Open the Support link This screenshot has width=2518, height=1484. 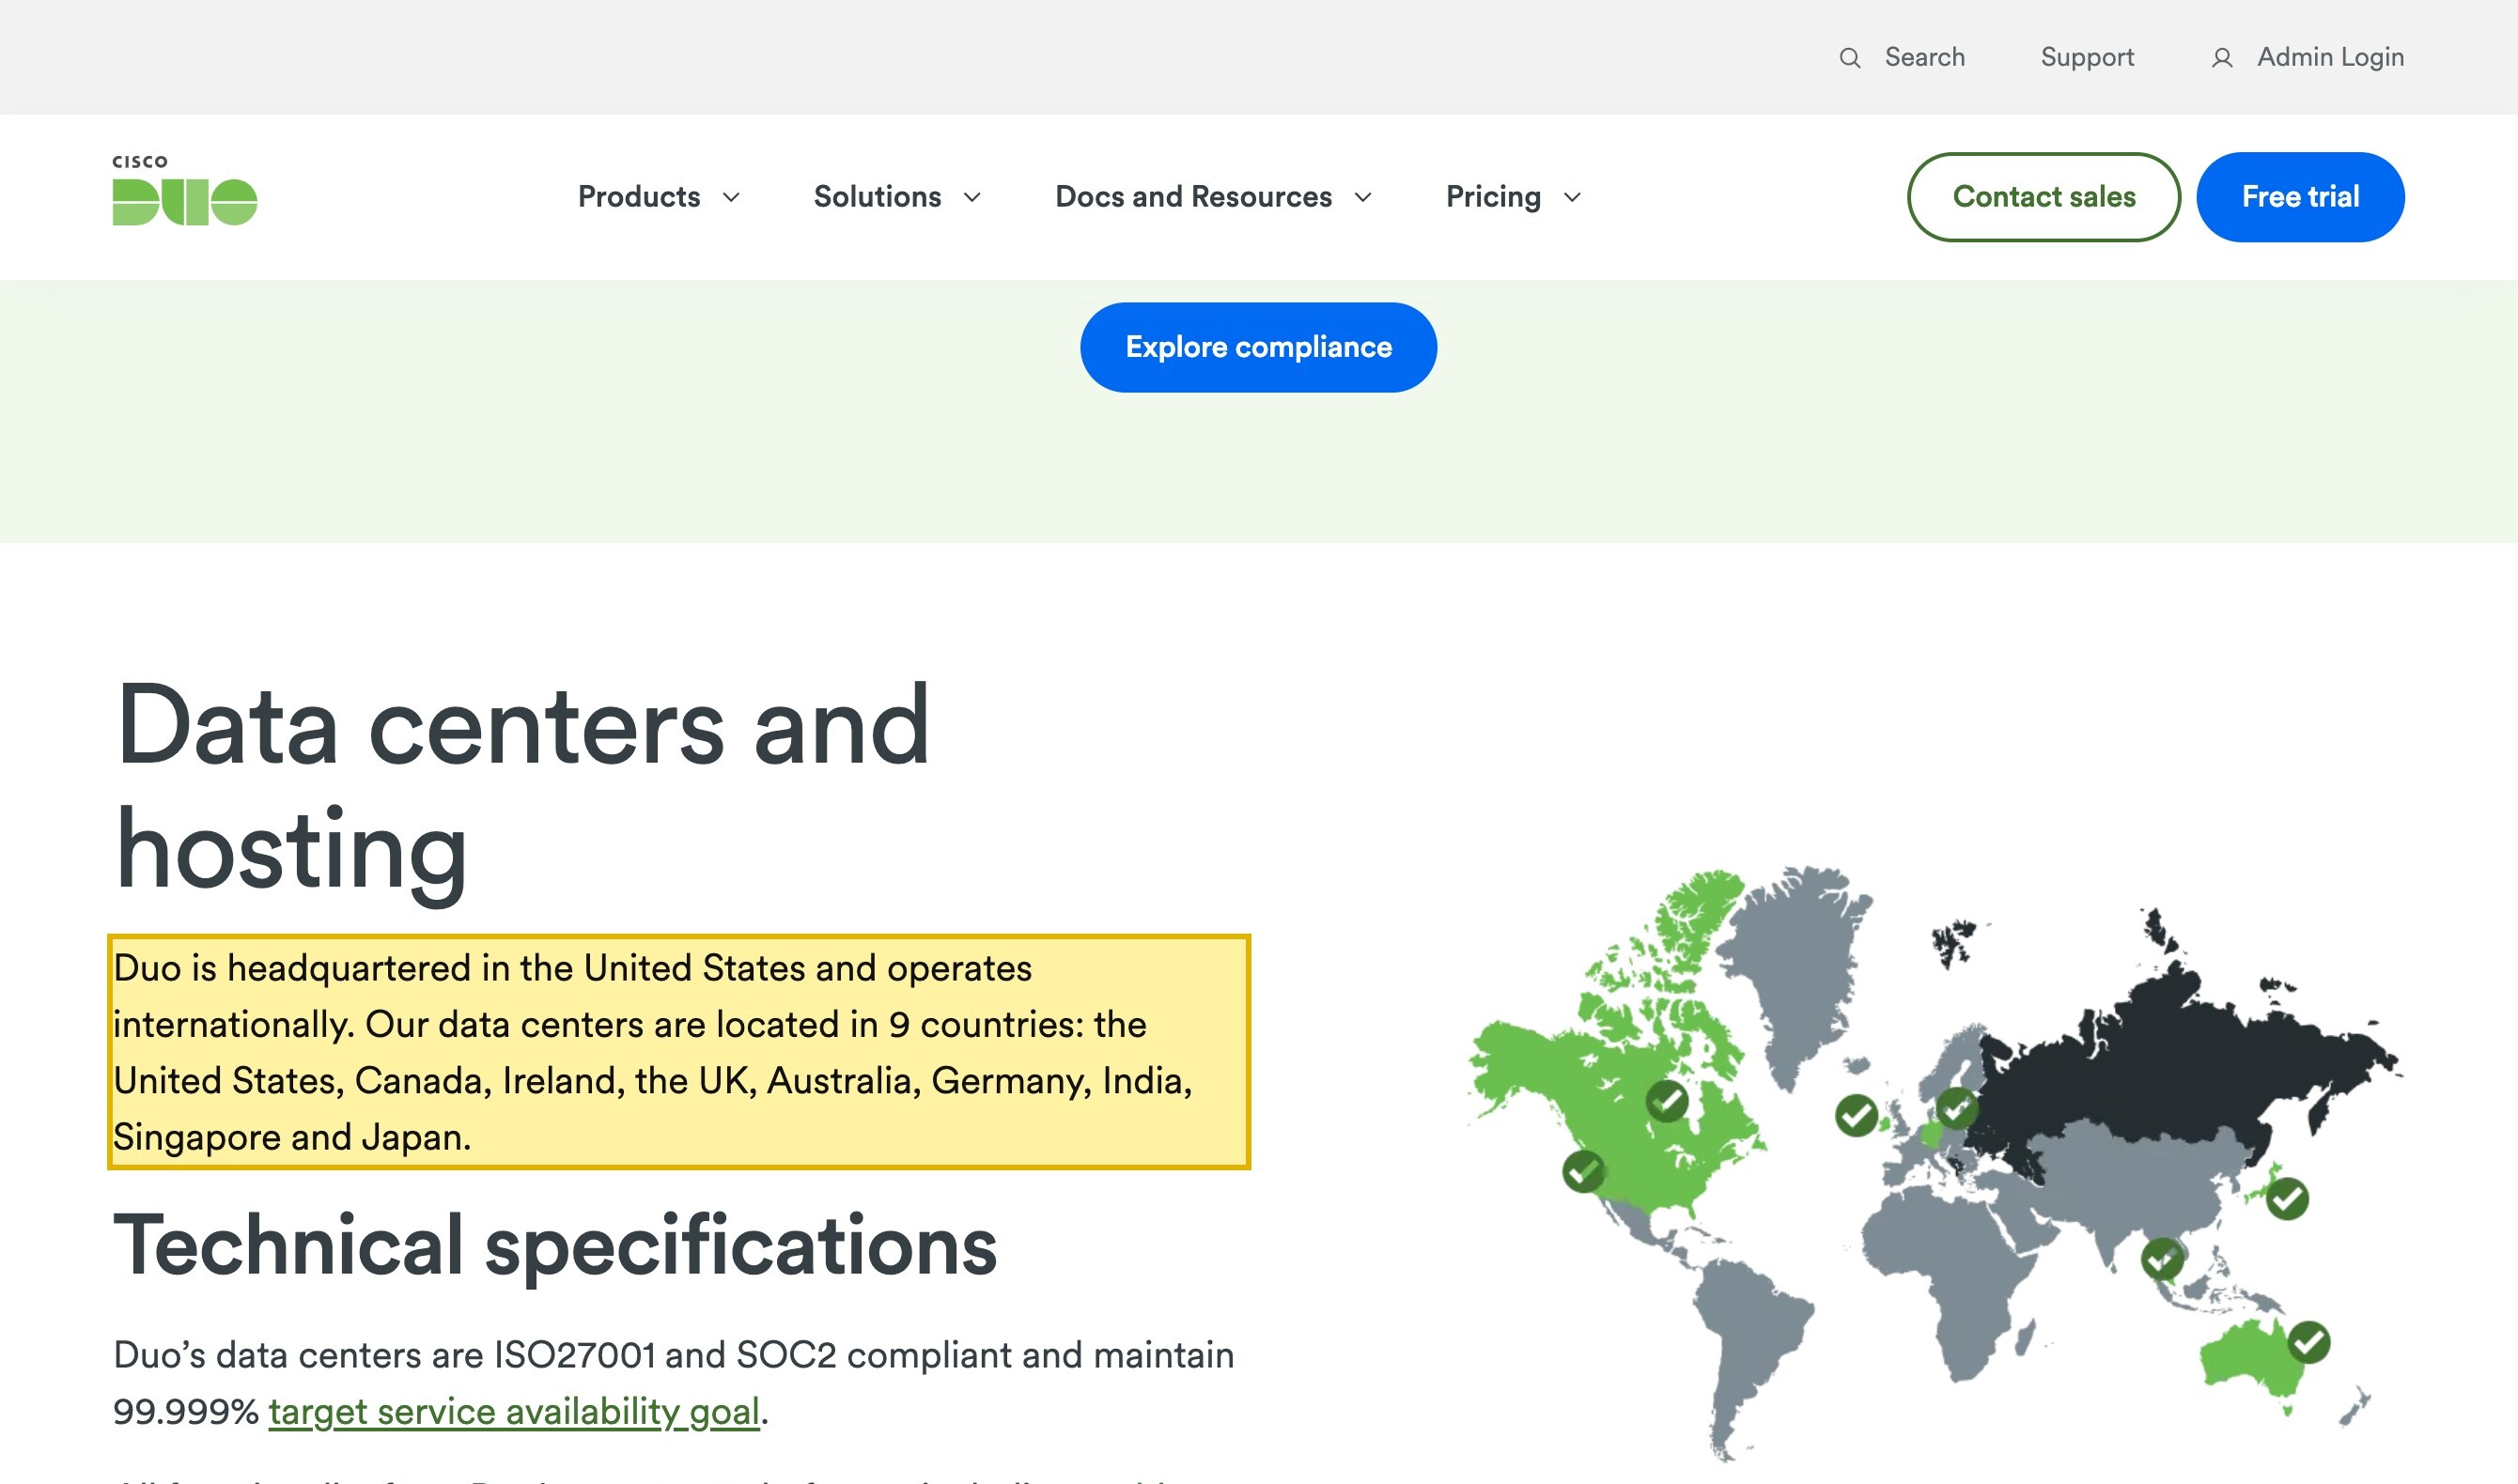tap(2087, 57)
